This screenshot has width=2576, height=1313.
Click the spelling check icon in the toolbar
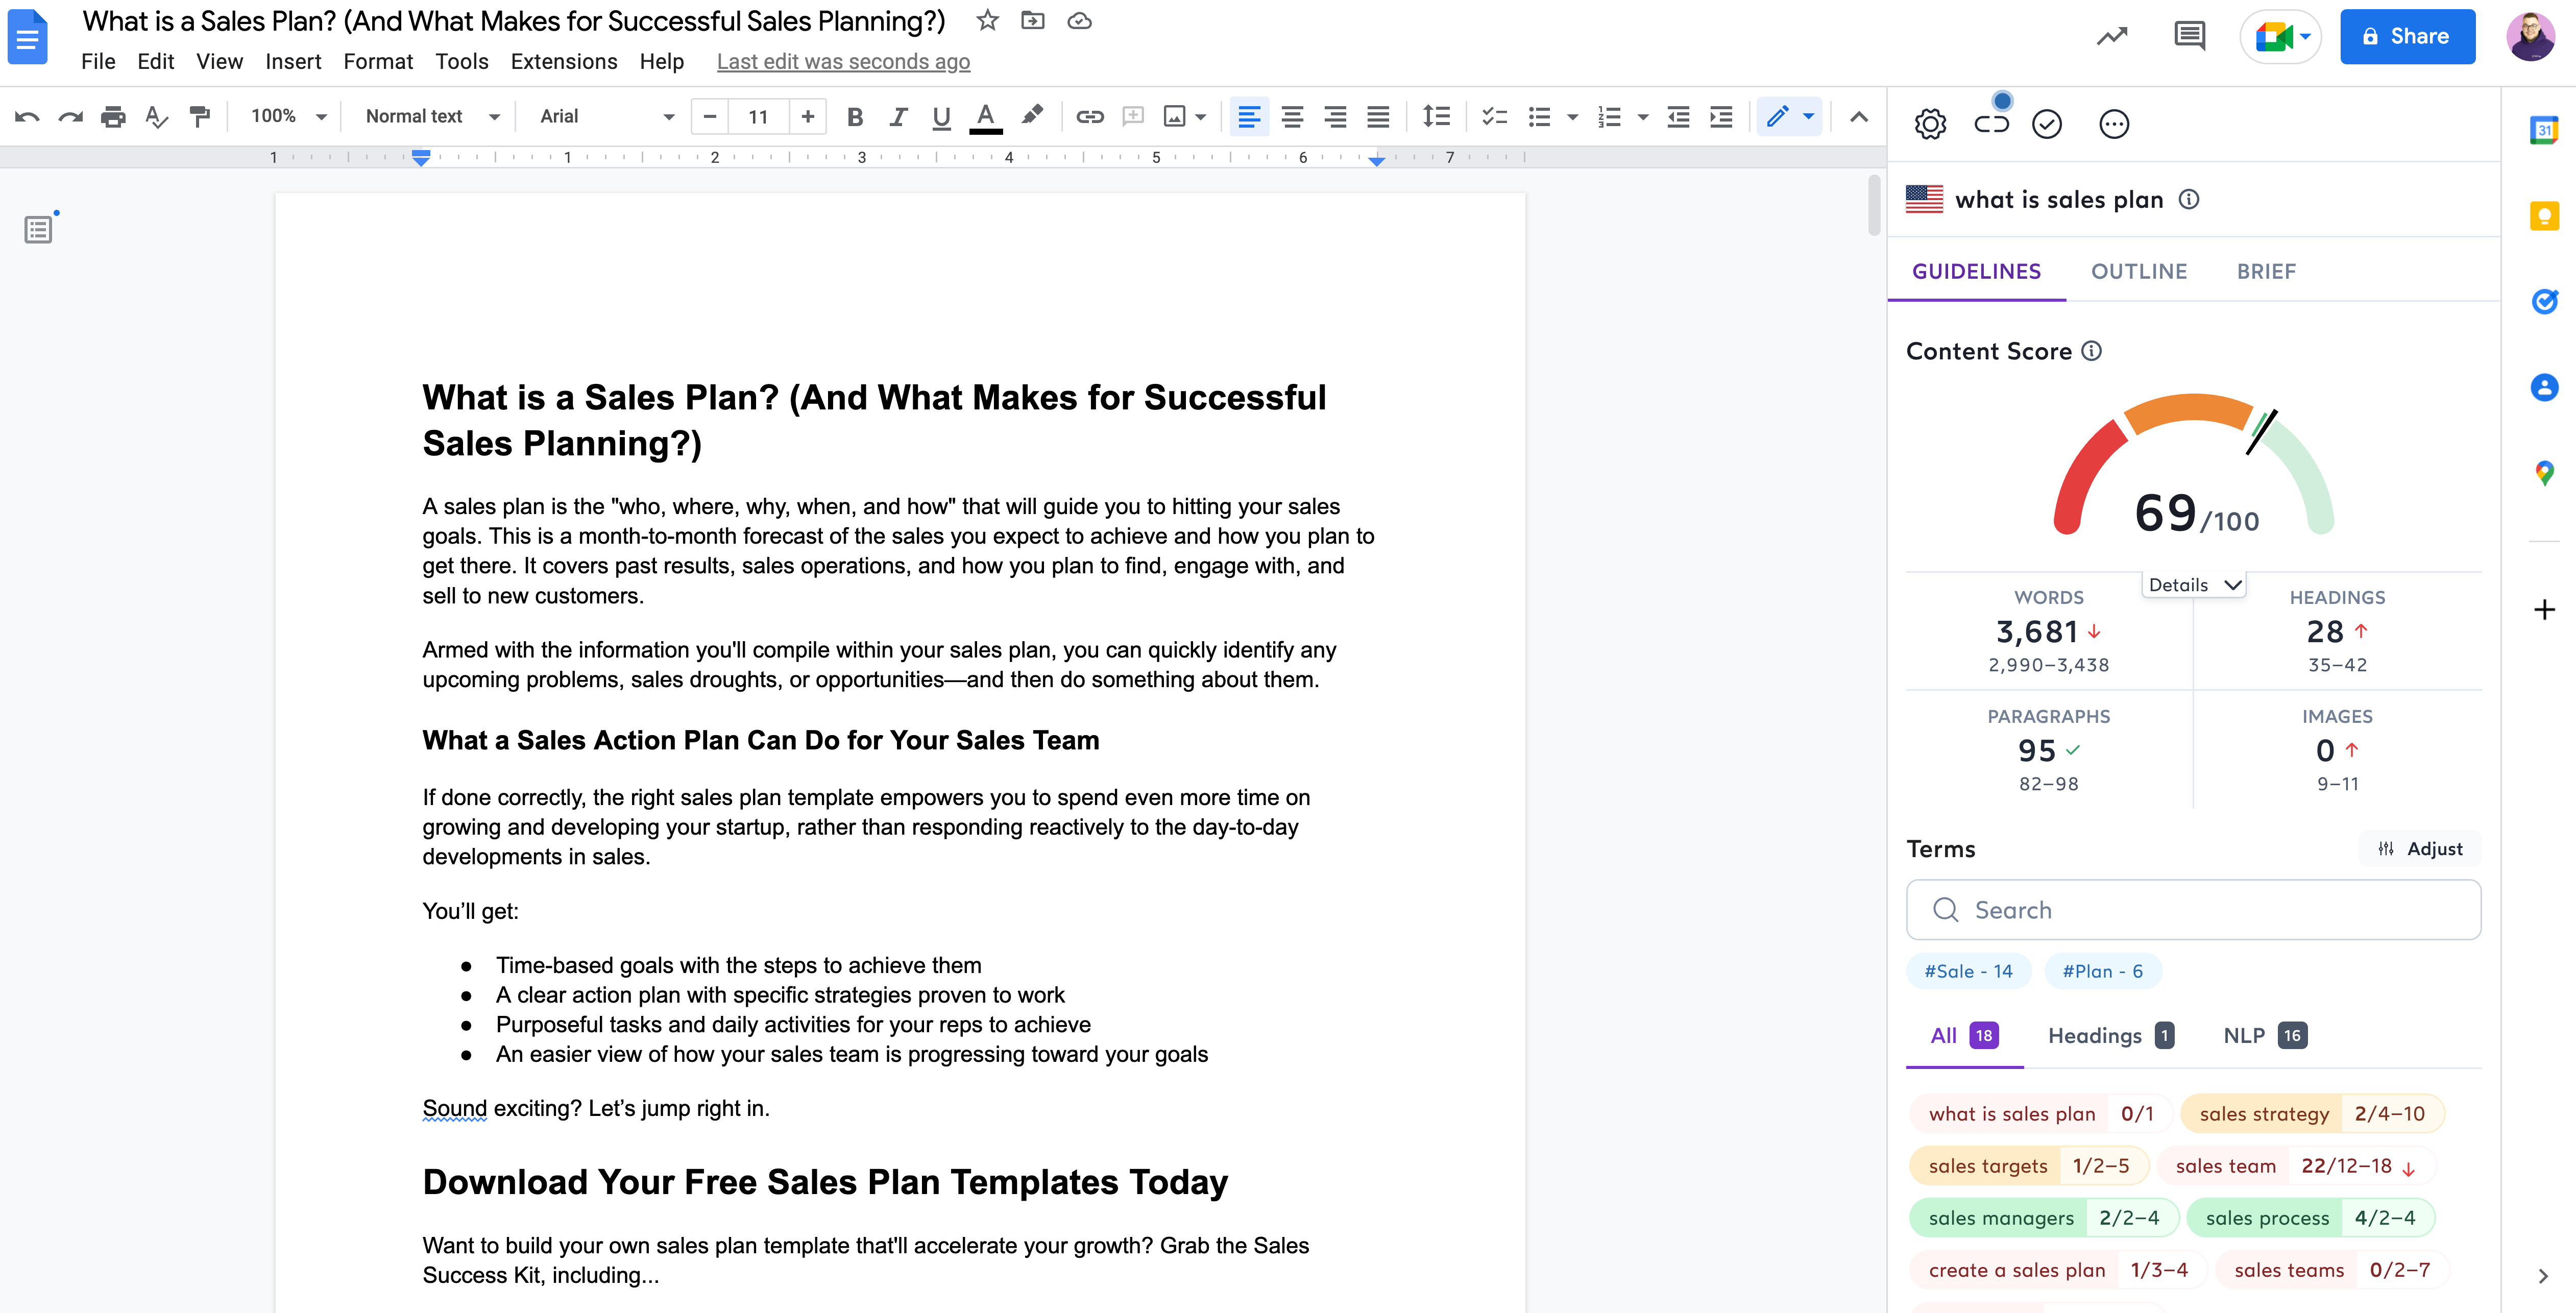156,117
